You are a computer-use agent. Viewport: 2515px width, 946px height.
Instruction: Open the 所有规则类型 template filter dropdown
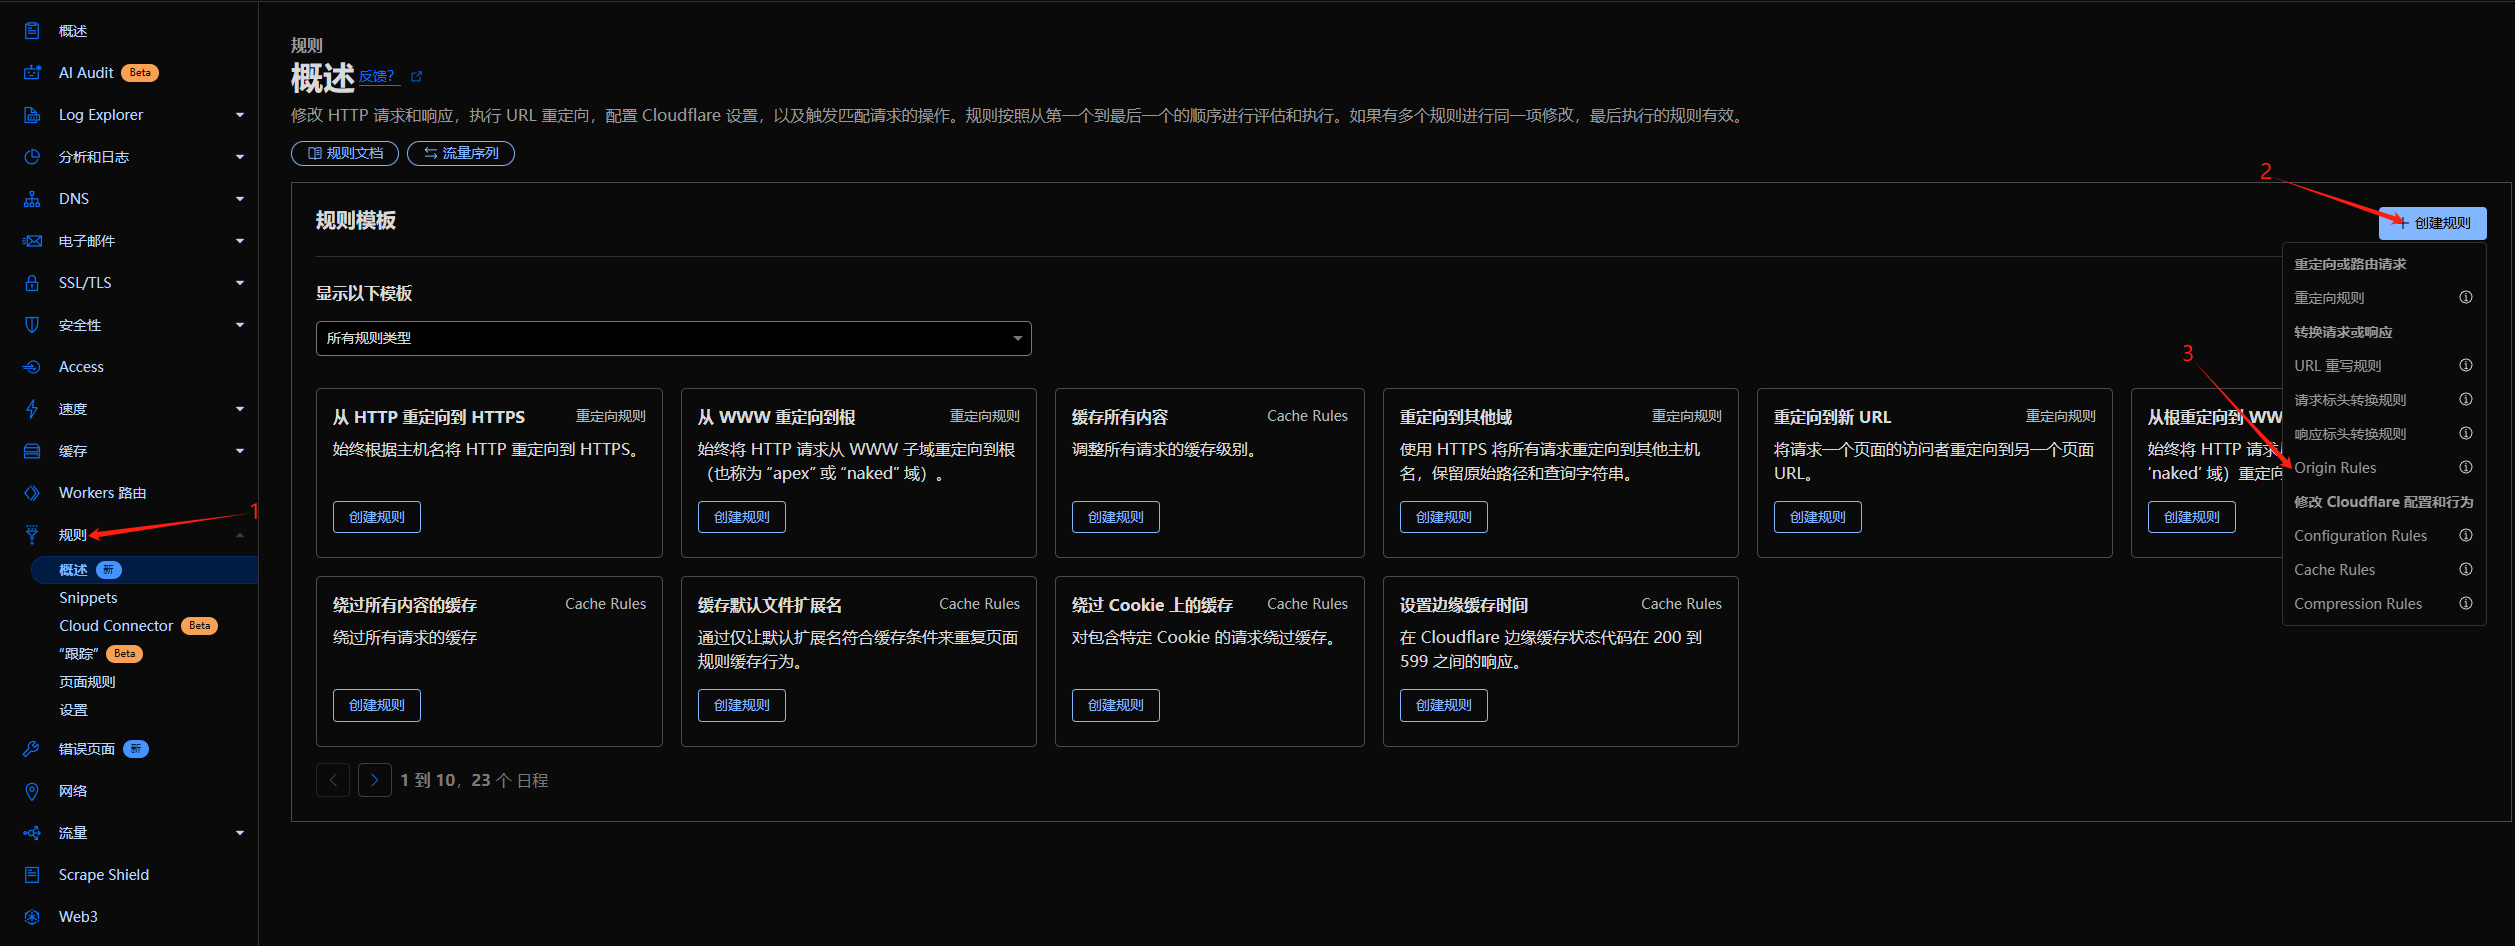673,338
